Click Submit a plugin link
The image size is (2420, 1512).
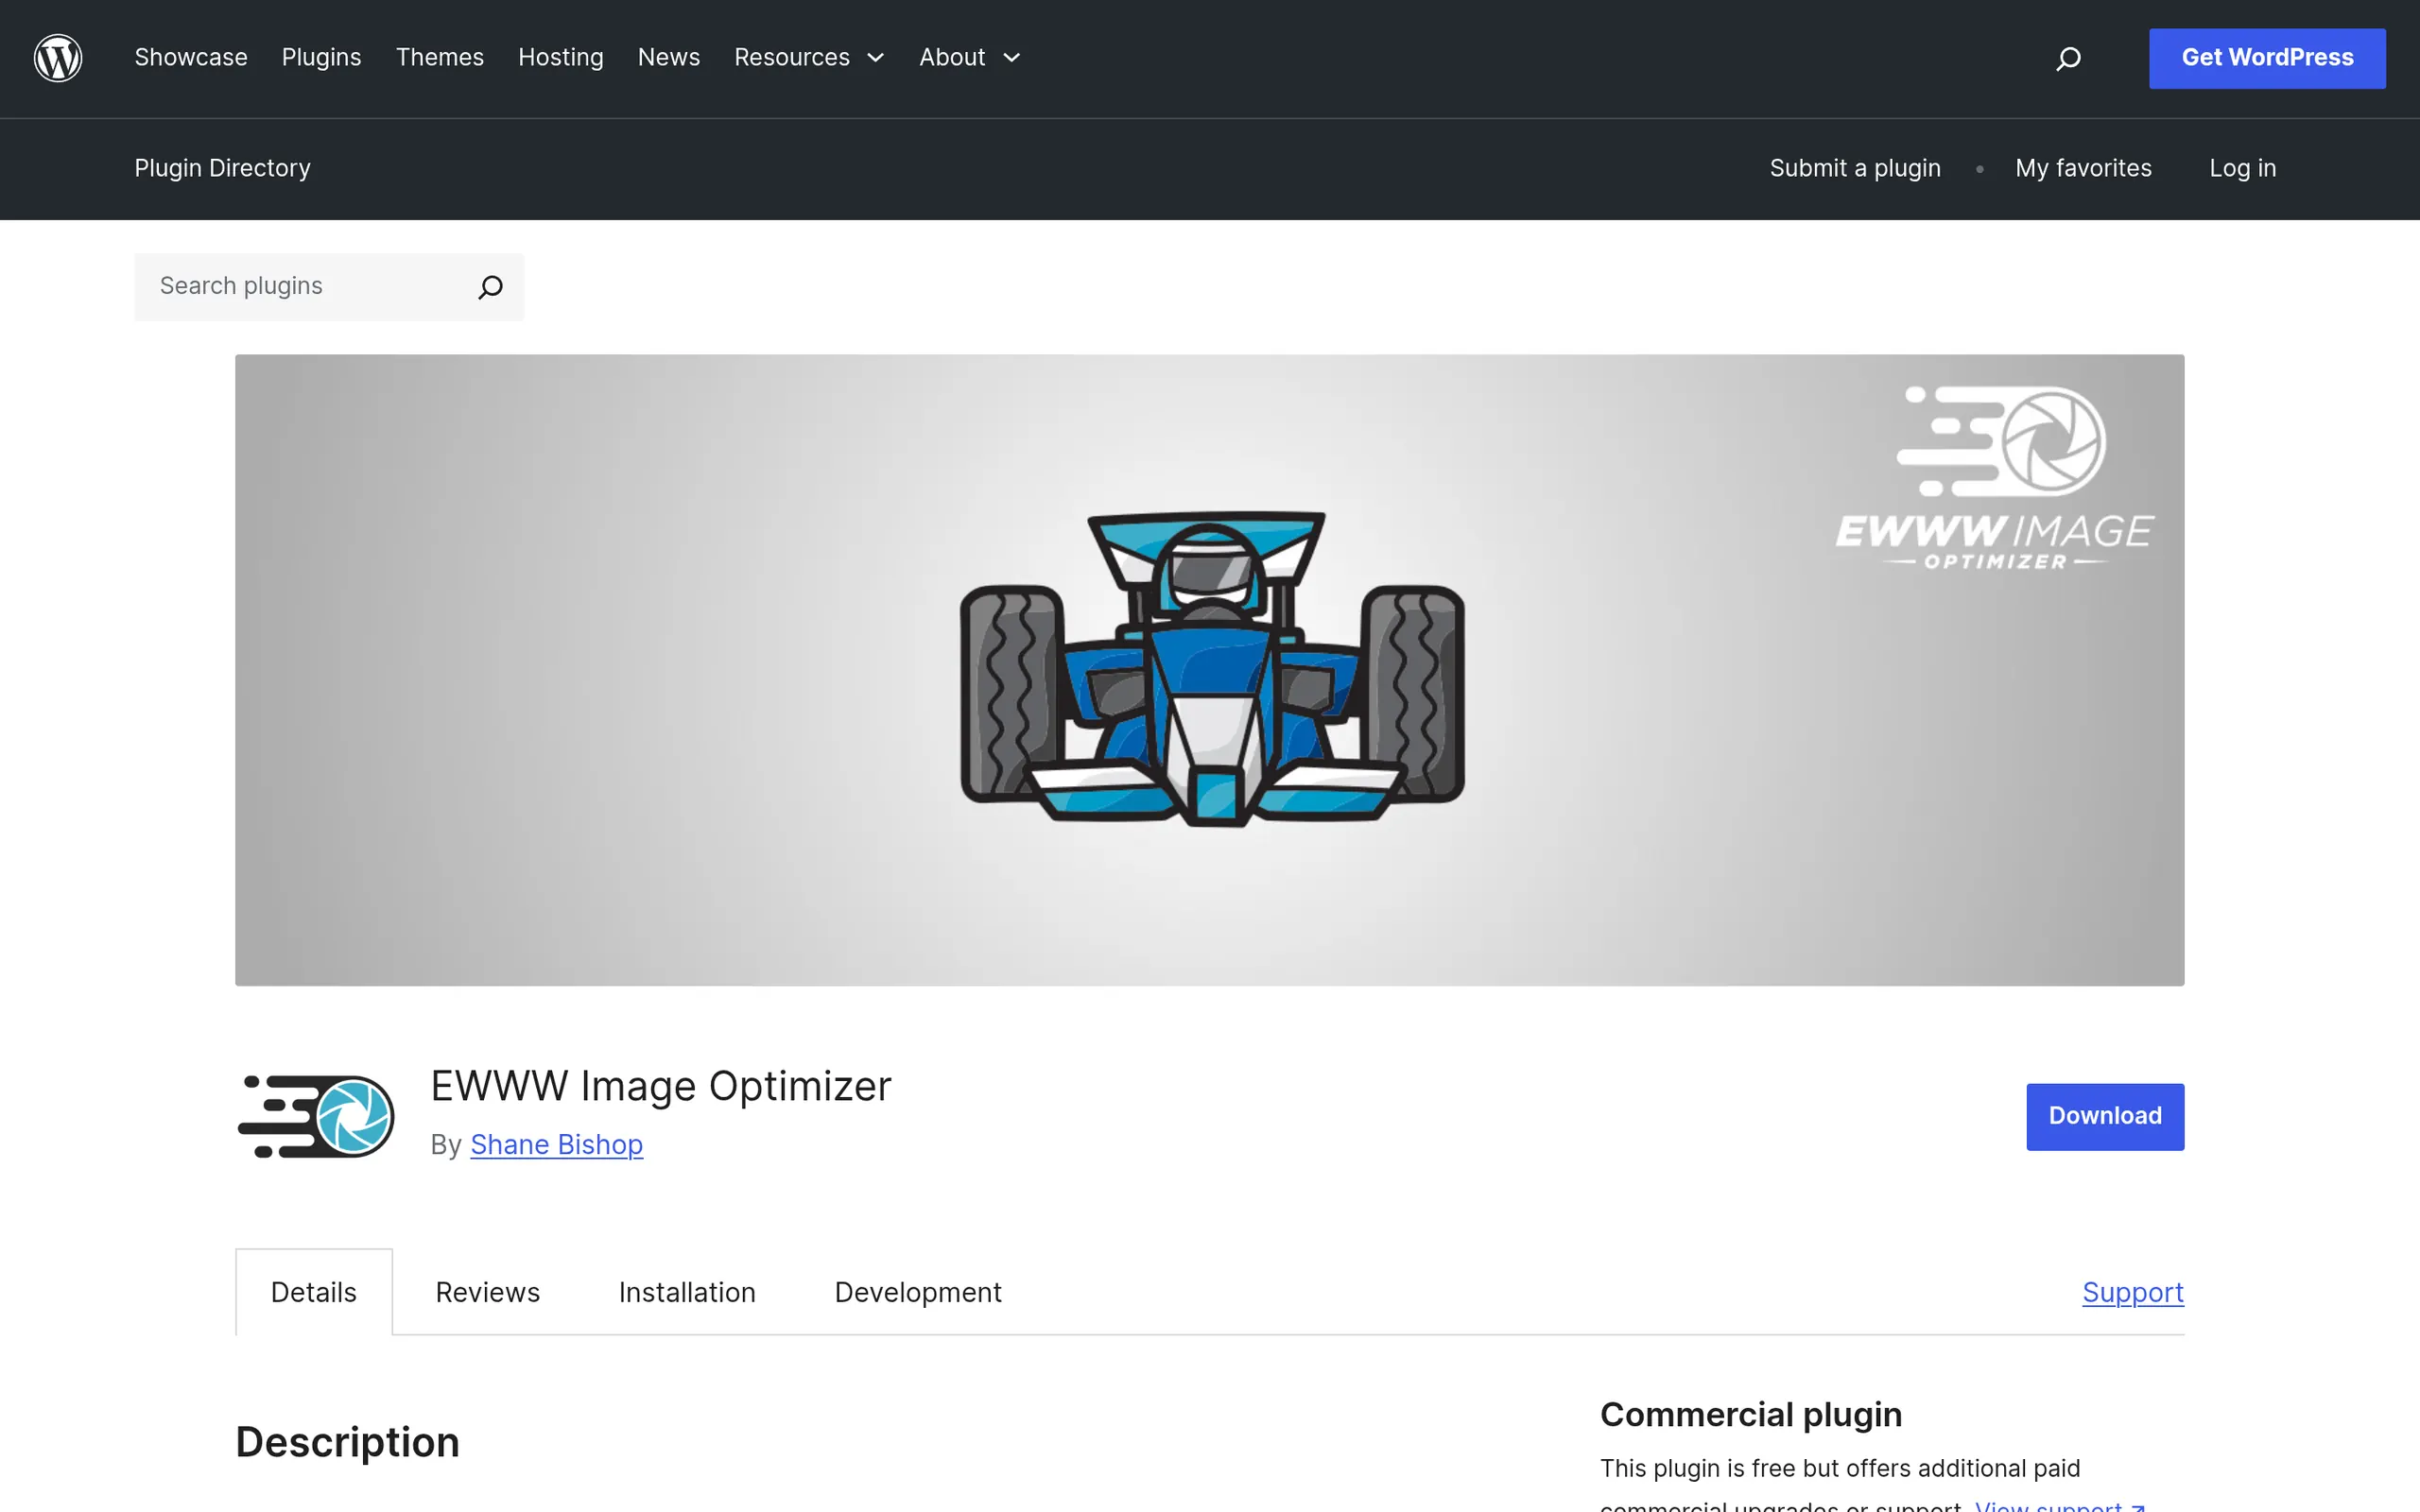coord(1855,168)
